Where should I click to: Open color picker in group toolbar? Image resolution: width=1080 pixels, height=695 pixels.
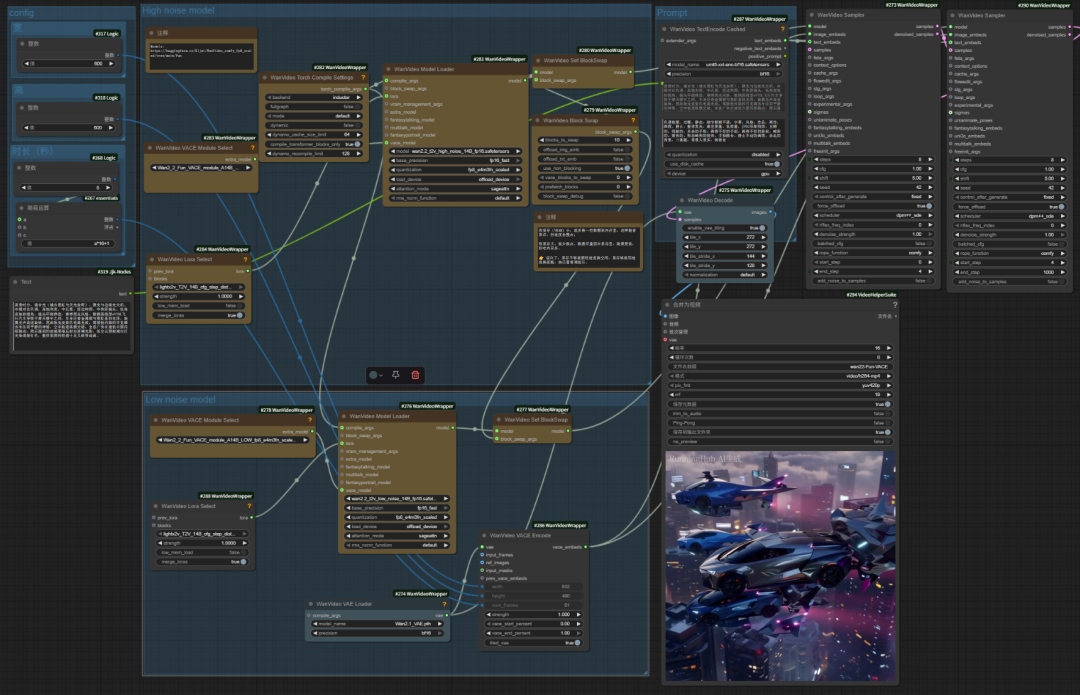pos(375,375)
